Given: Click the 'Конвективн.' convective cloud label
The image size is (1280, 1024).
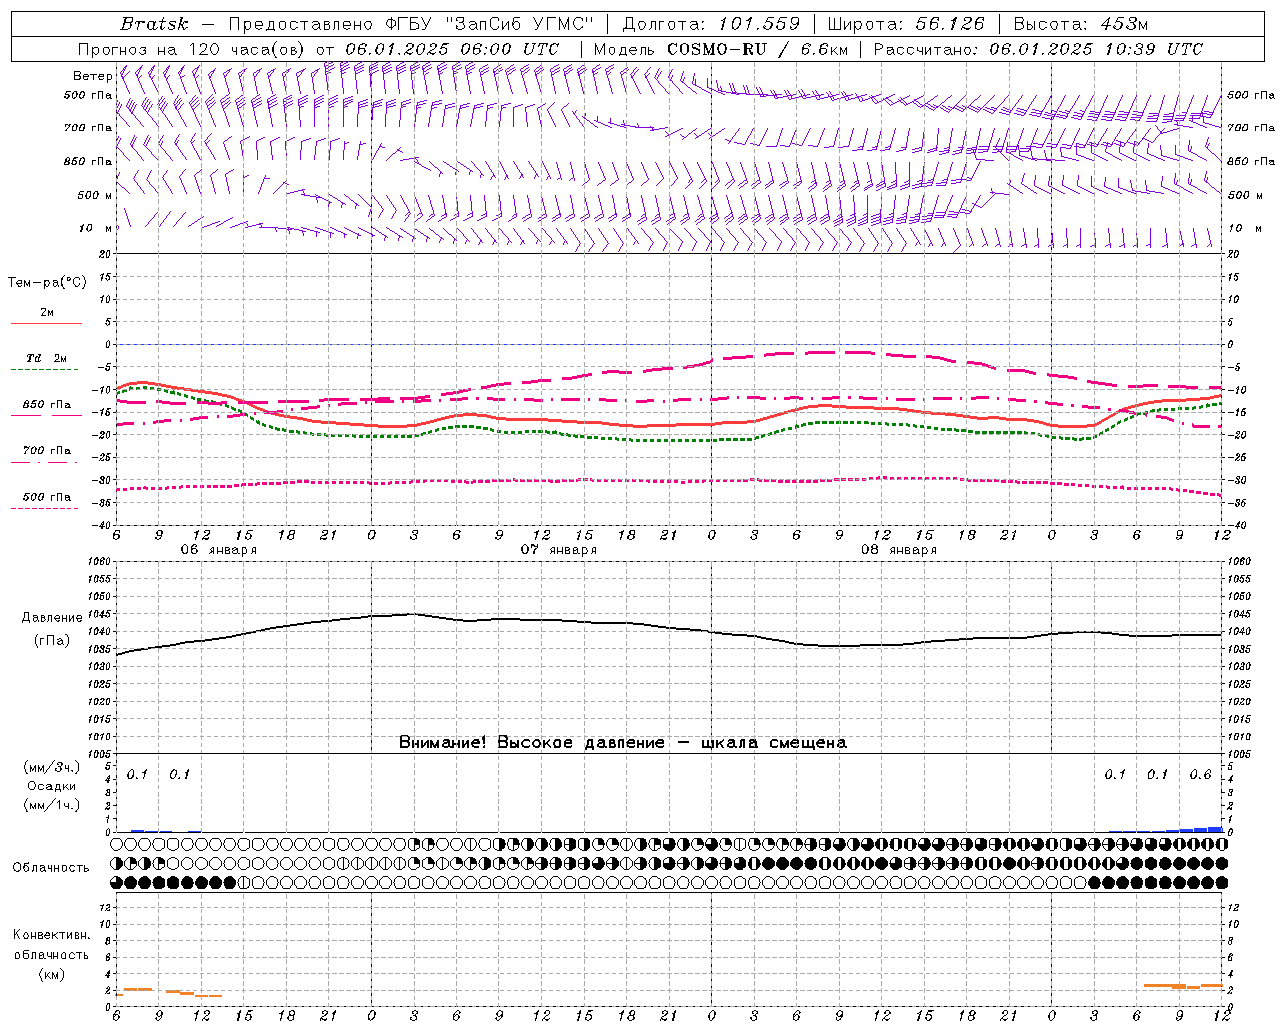Looking at the screenshot, I should [51, 935].
